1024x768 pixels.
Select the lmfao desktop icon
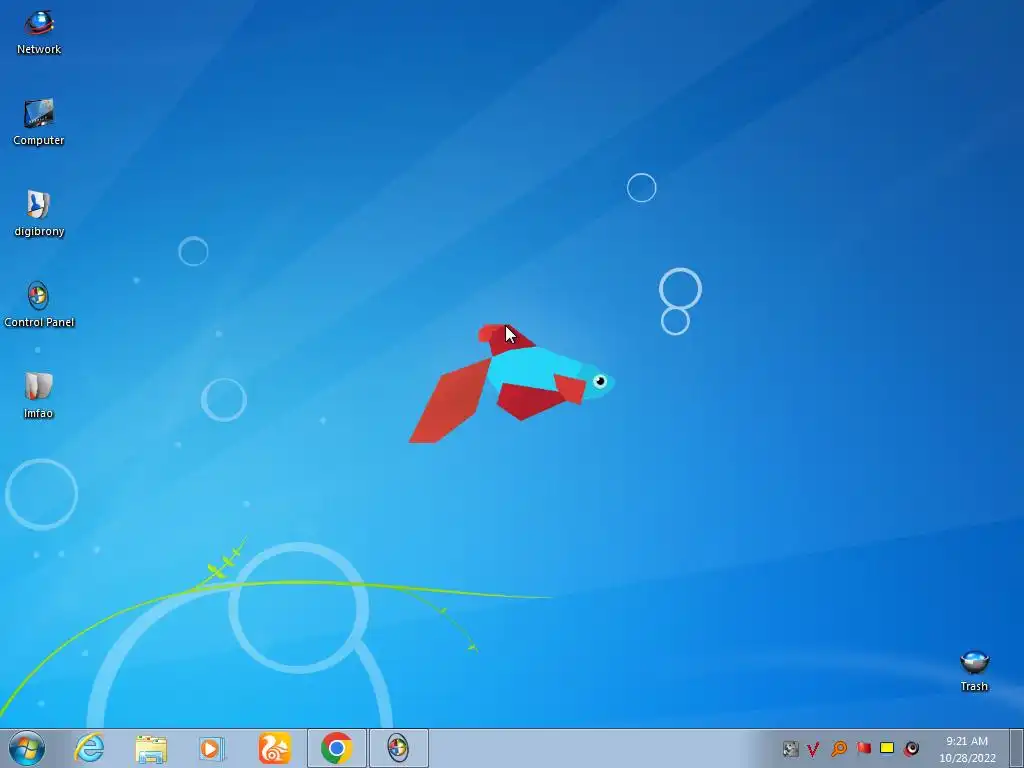[x=39, y=394]
